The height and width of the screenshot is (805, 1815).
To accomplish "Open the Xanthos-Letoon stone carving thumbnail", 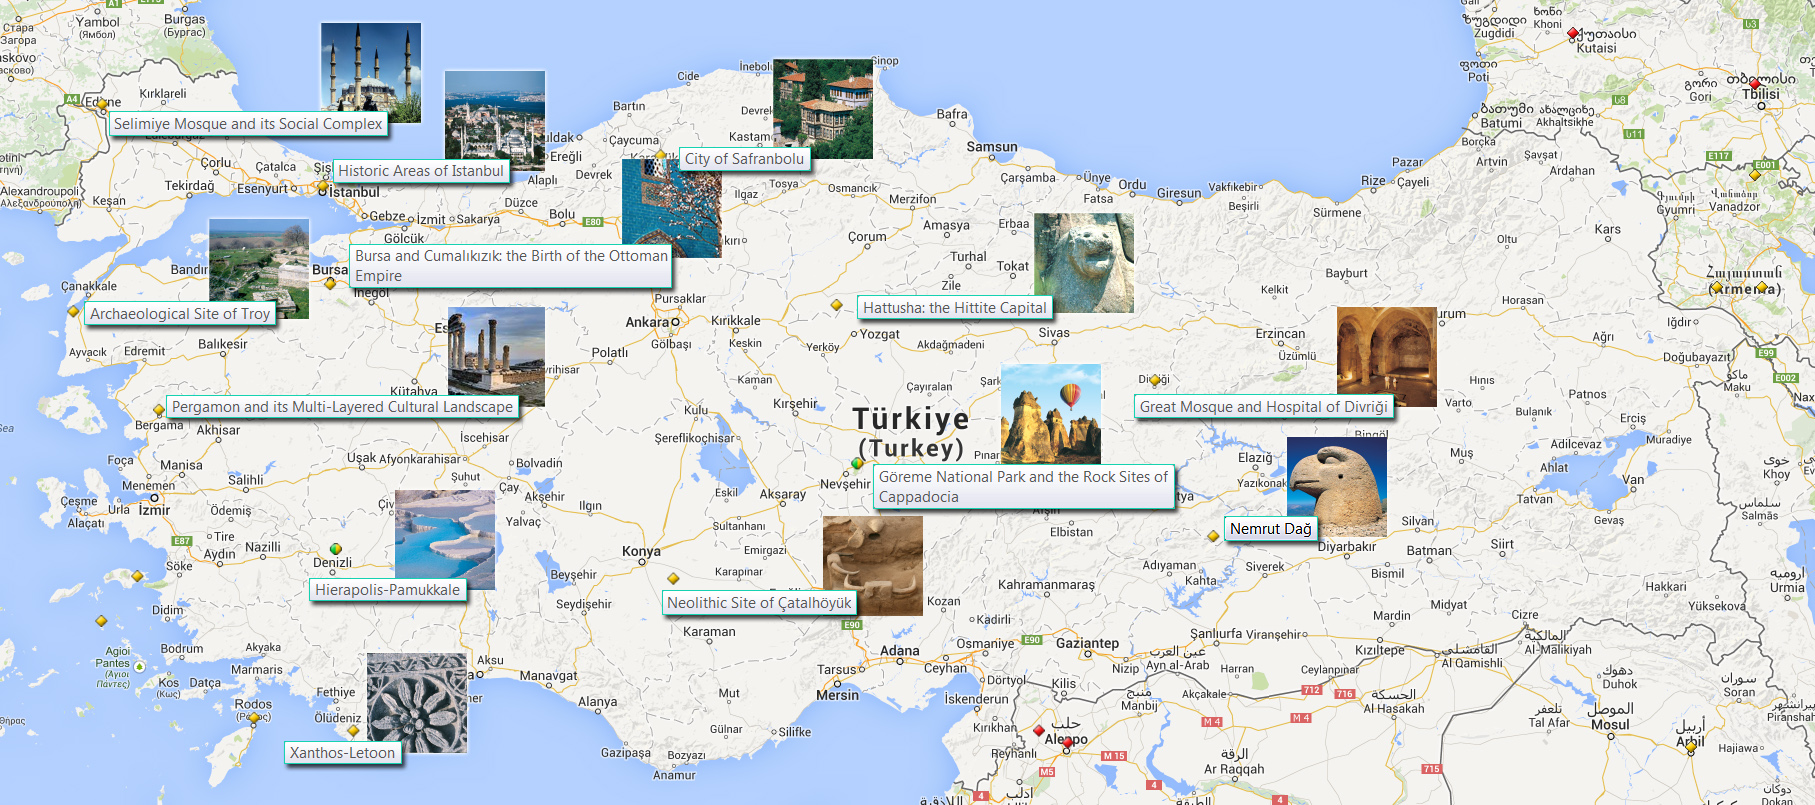I will click(416, 703).
